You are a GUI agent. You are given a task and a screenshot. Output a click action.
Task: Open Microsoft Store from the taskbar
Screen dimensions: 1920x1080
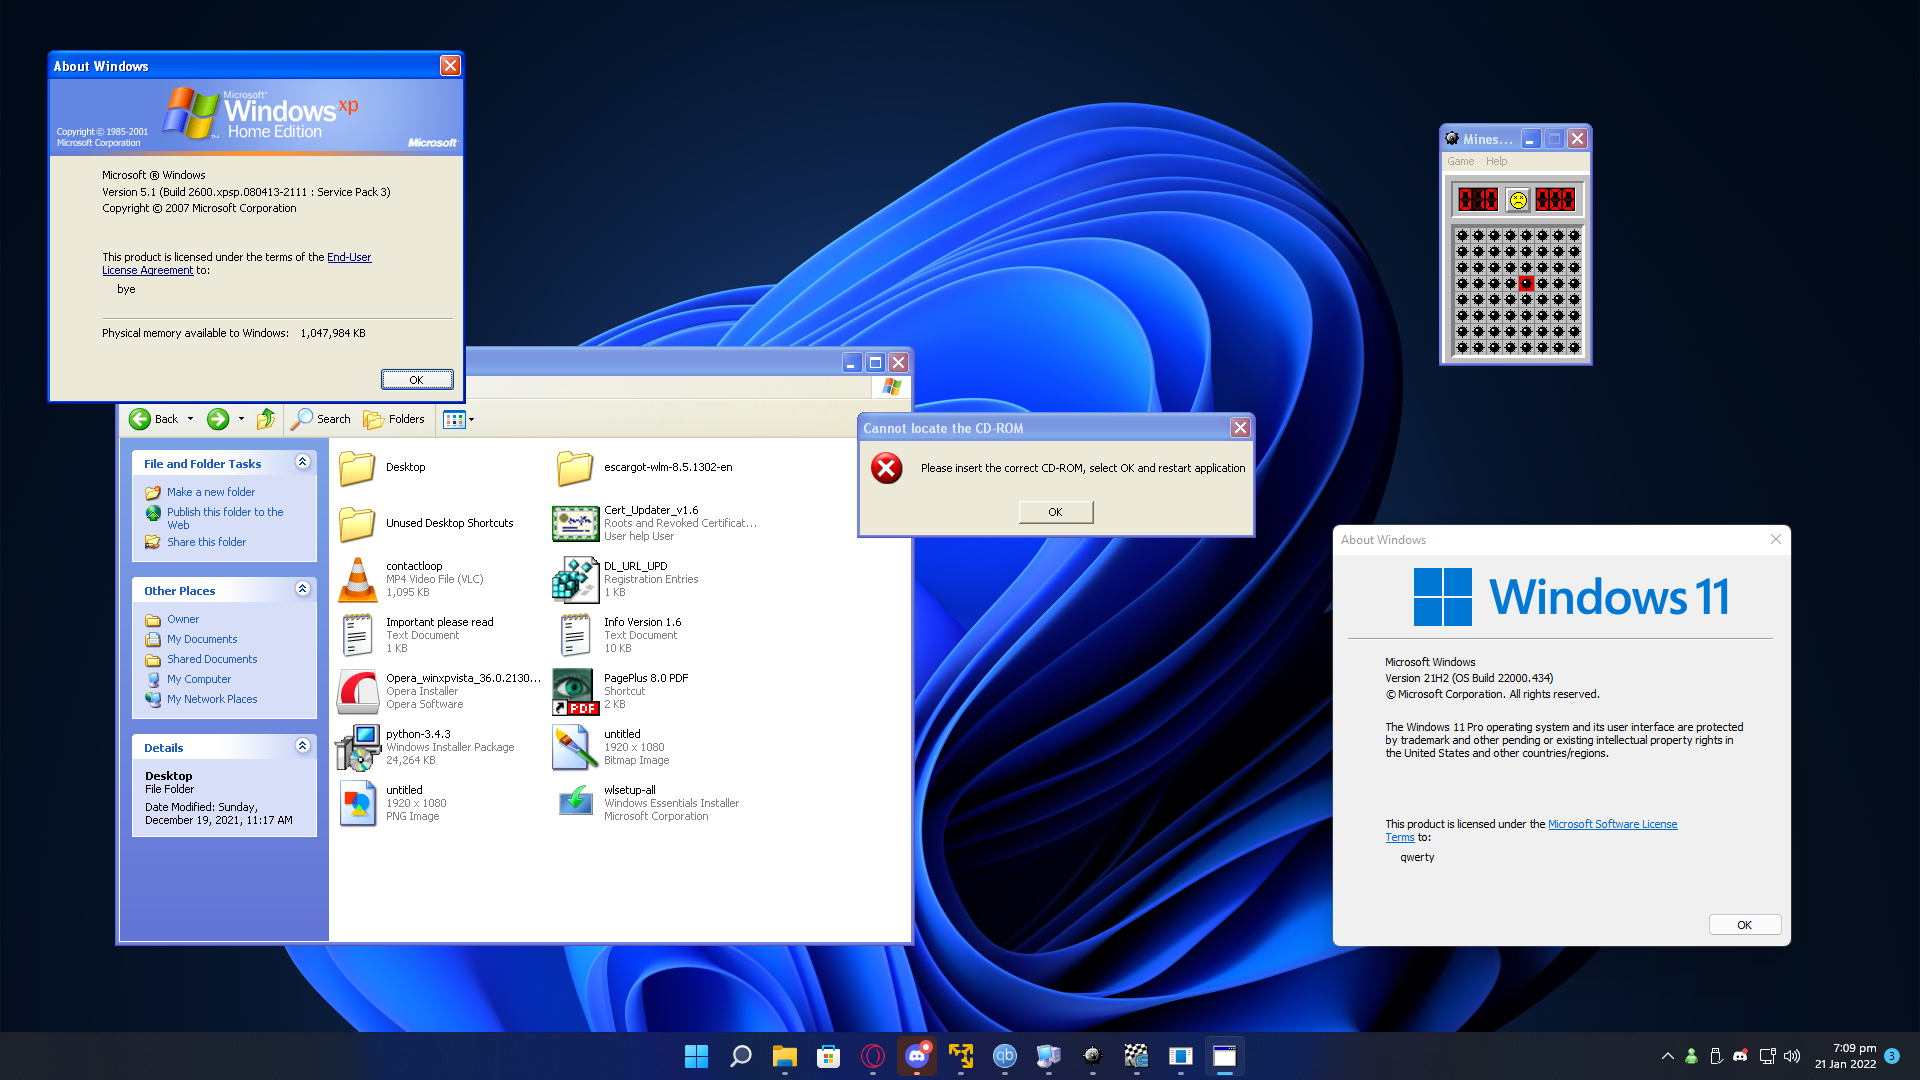tap(829, 1056)
